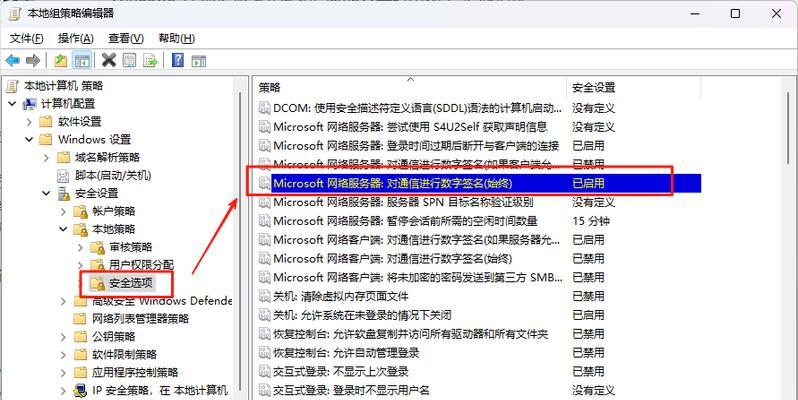Select 将未加密的密码发送到第三方 SMB policy
Image resolution: width=798 pixels, height=400 pixels.
click(418, 277)
